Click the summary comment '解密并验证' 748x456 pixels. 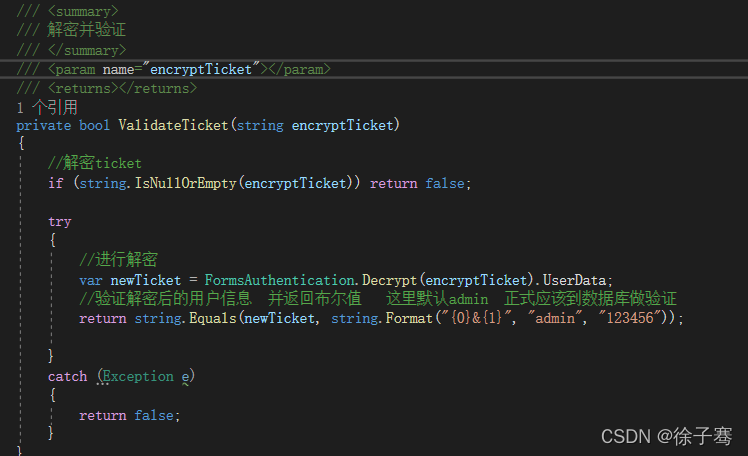coord(86,30)
